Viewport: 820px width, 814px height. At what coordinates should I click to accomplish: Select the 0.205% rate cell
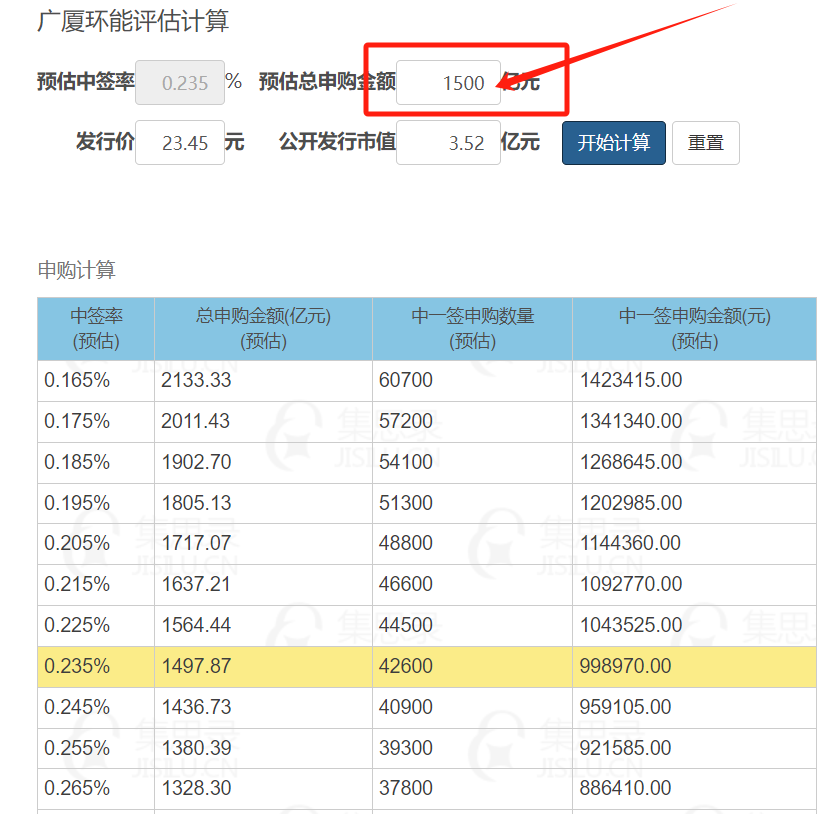[x=96, y=544]
